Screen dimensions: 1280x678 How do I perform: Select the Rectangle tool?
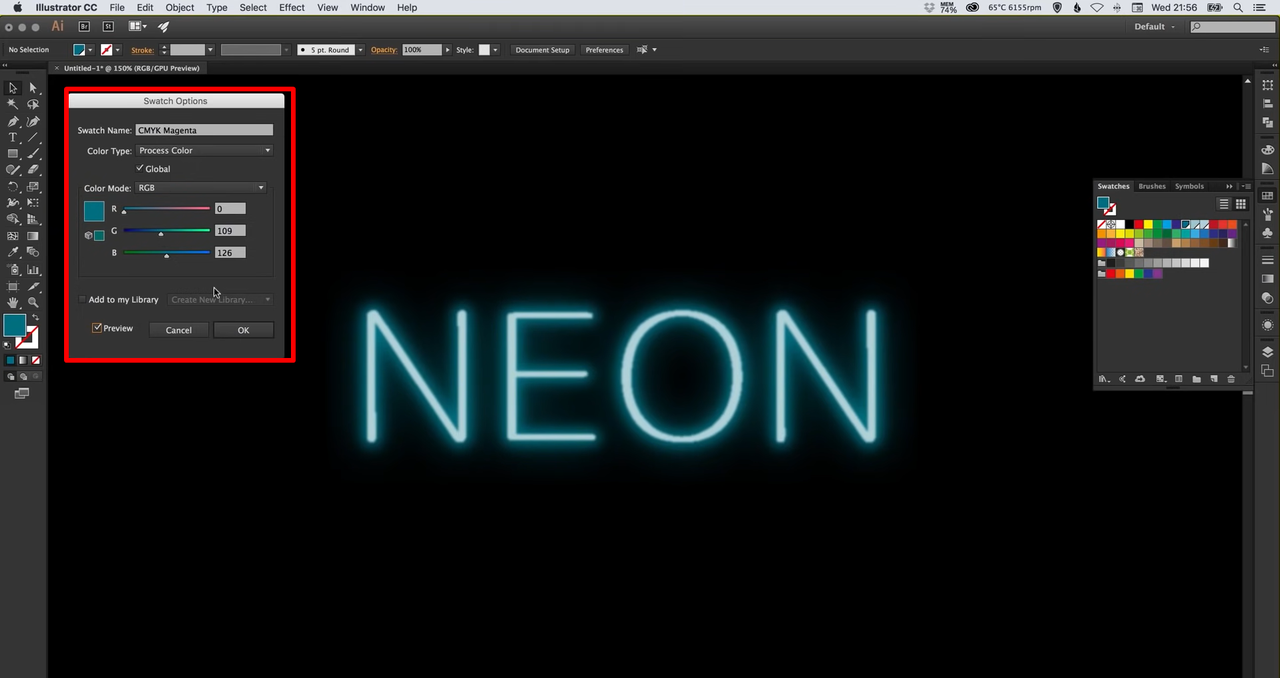click(x=13, y=154)
